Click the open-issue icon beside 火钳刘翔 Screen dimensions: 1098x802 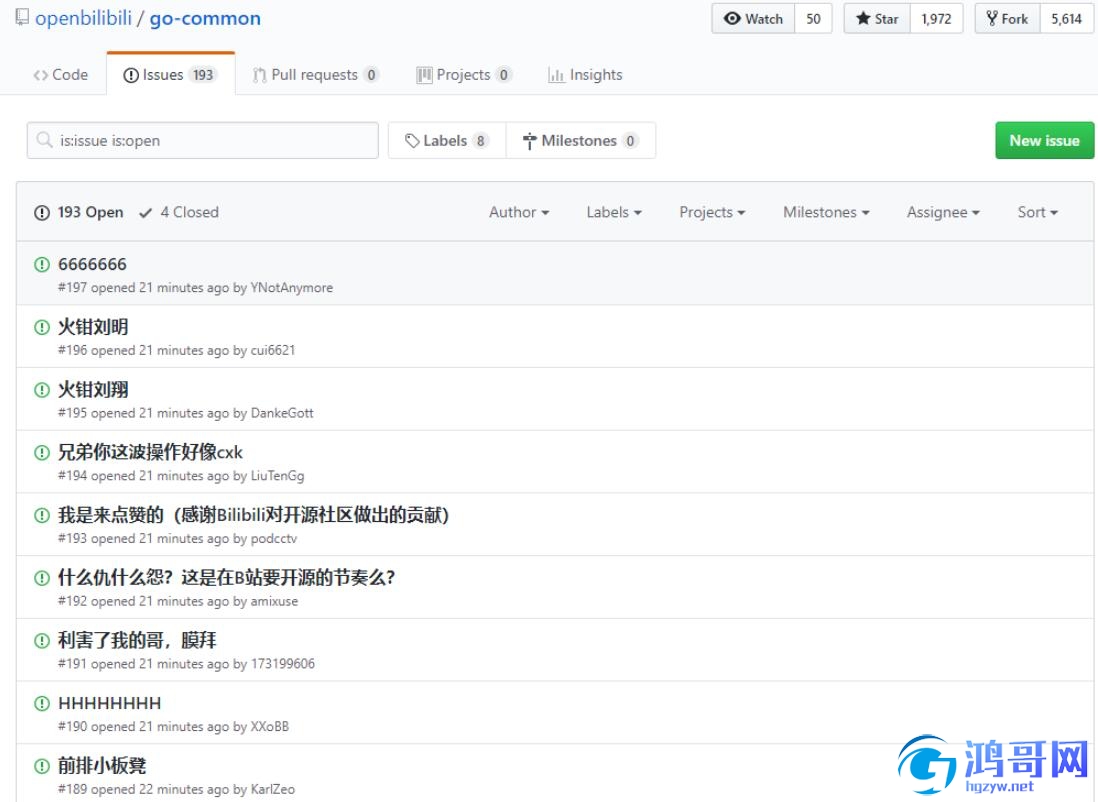point(42,389)
